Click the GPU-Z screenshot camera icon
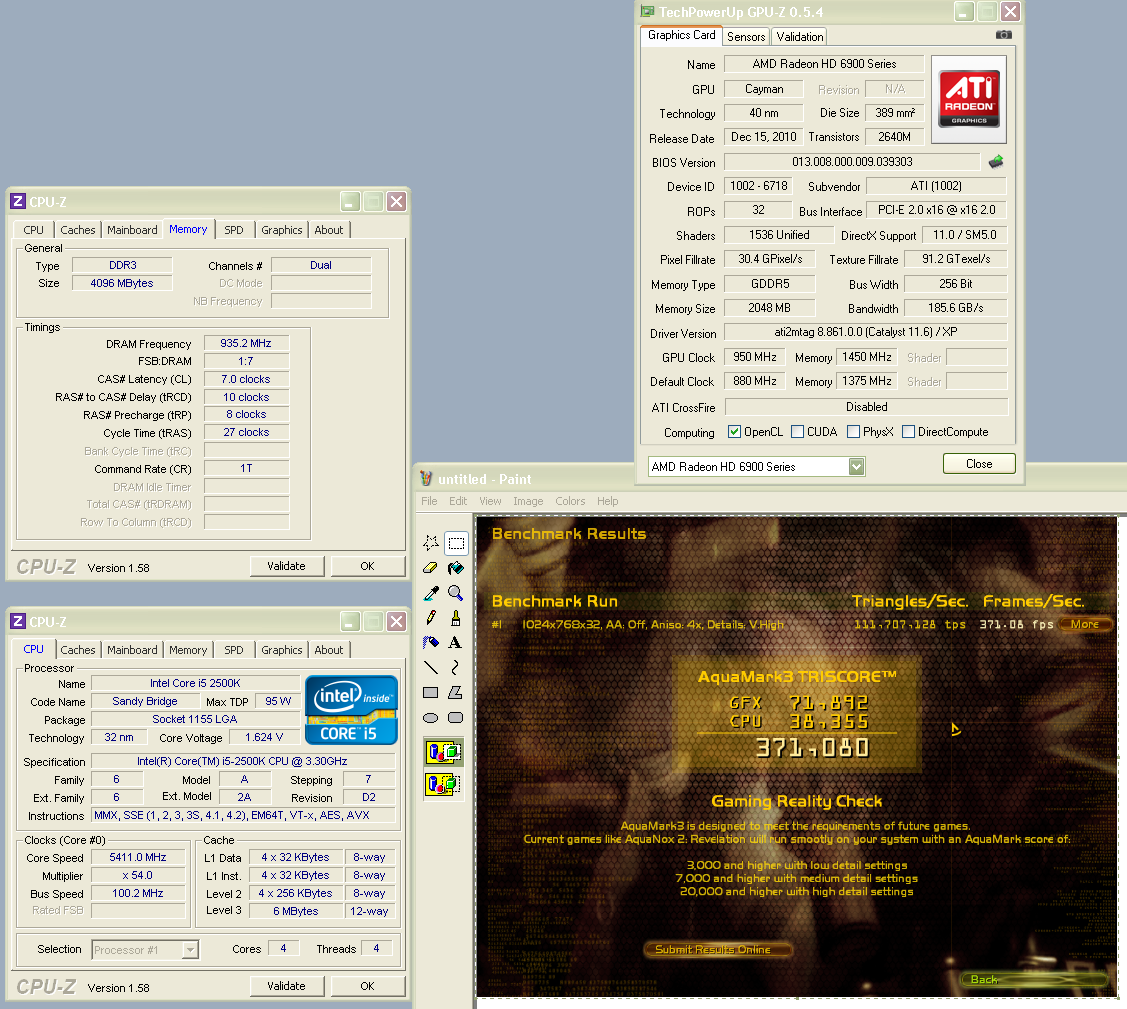This screenshot has height=1009, width=1127. pos(1003,34)
